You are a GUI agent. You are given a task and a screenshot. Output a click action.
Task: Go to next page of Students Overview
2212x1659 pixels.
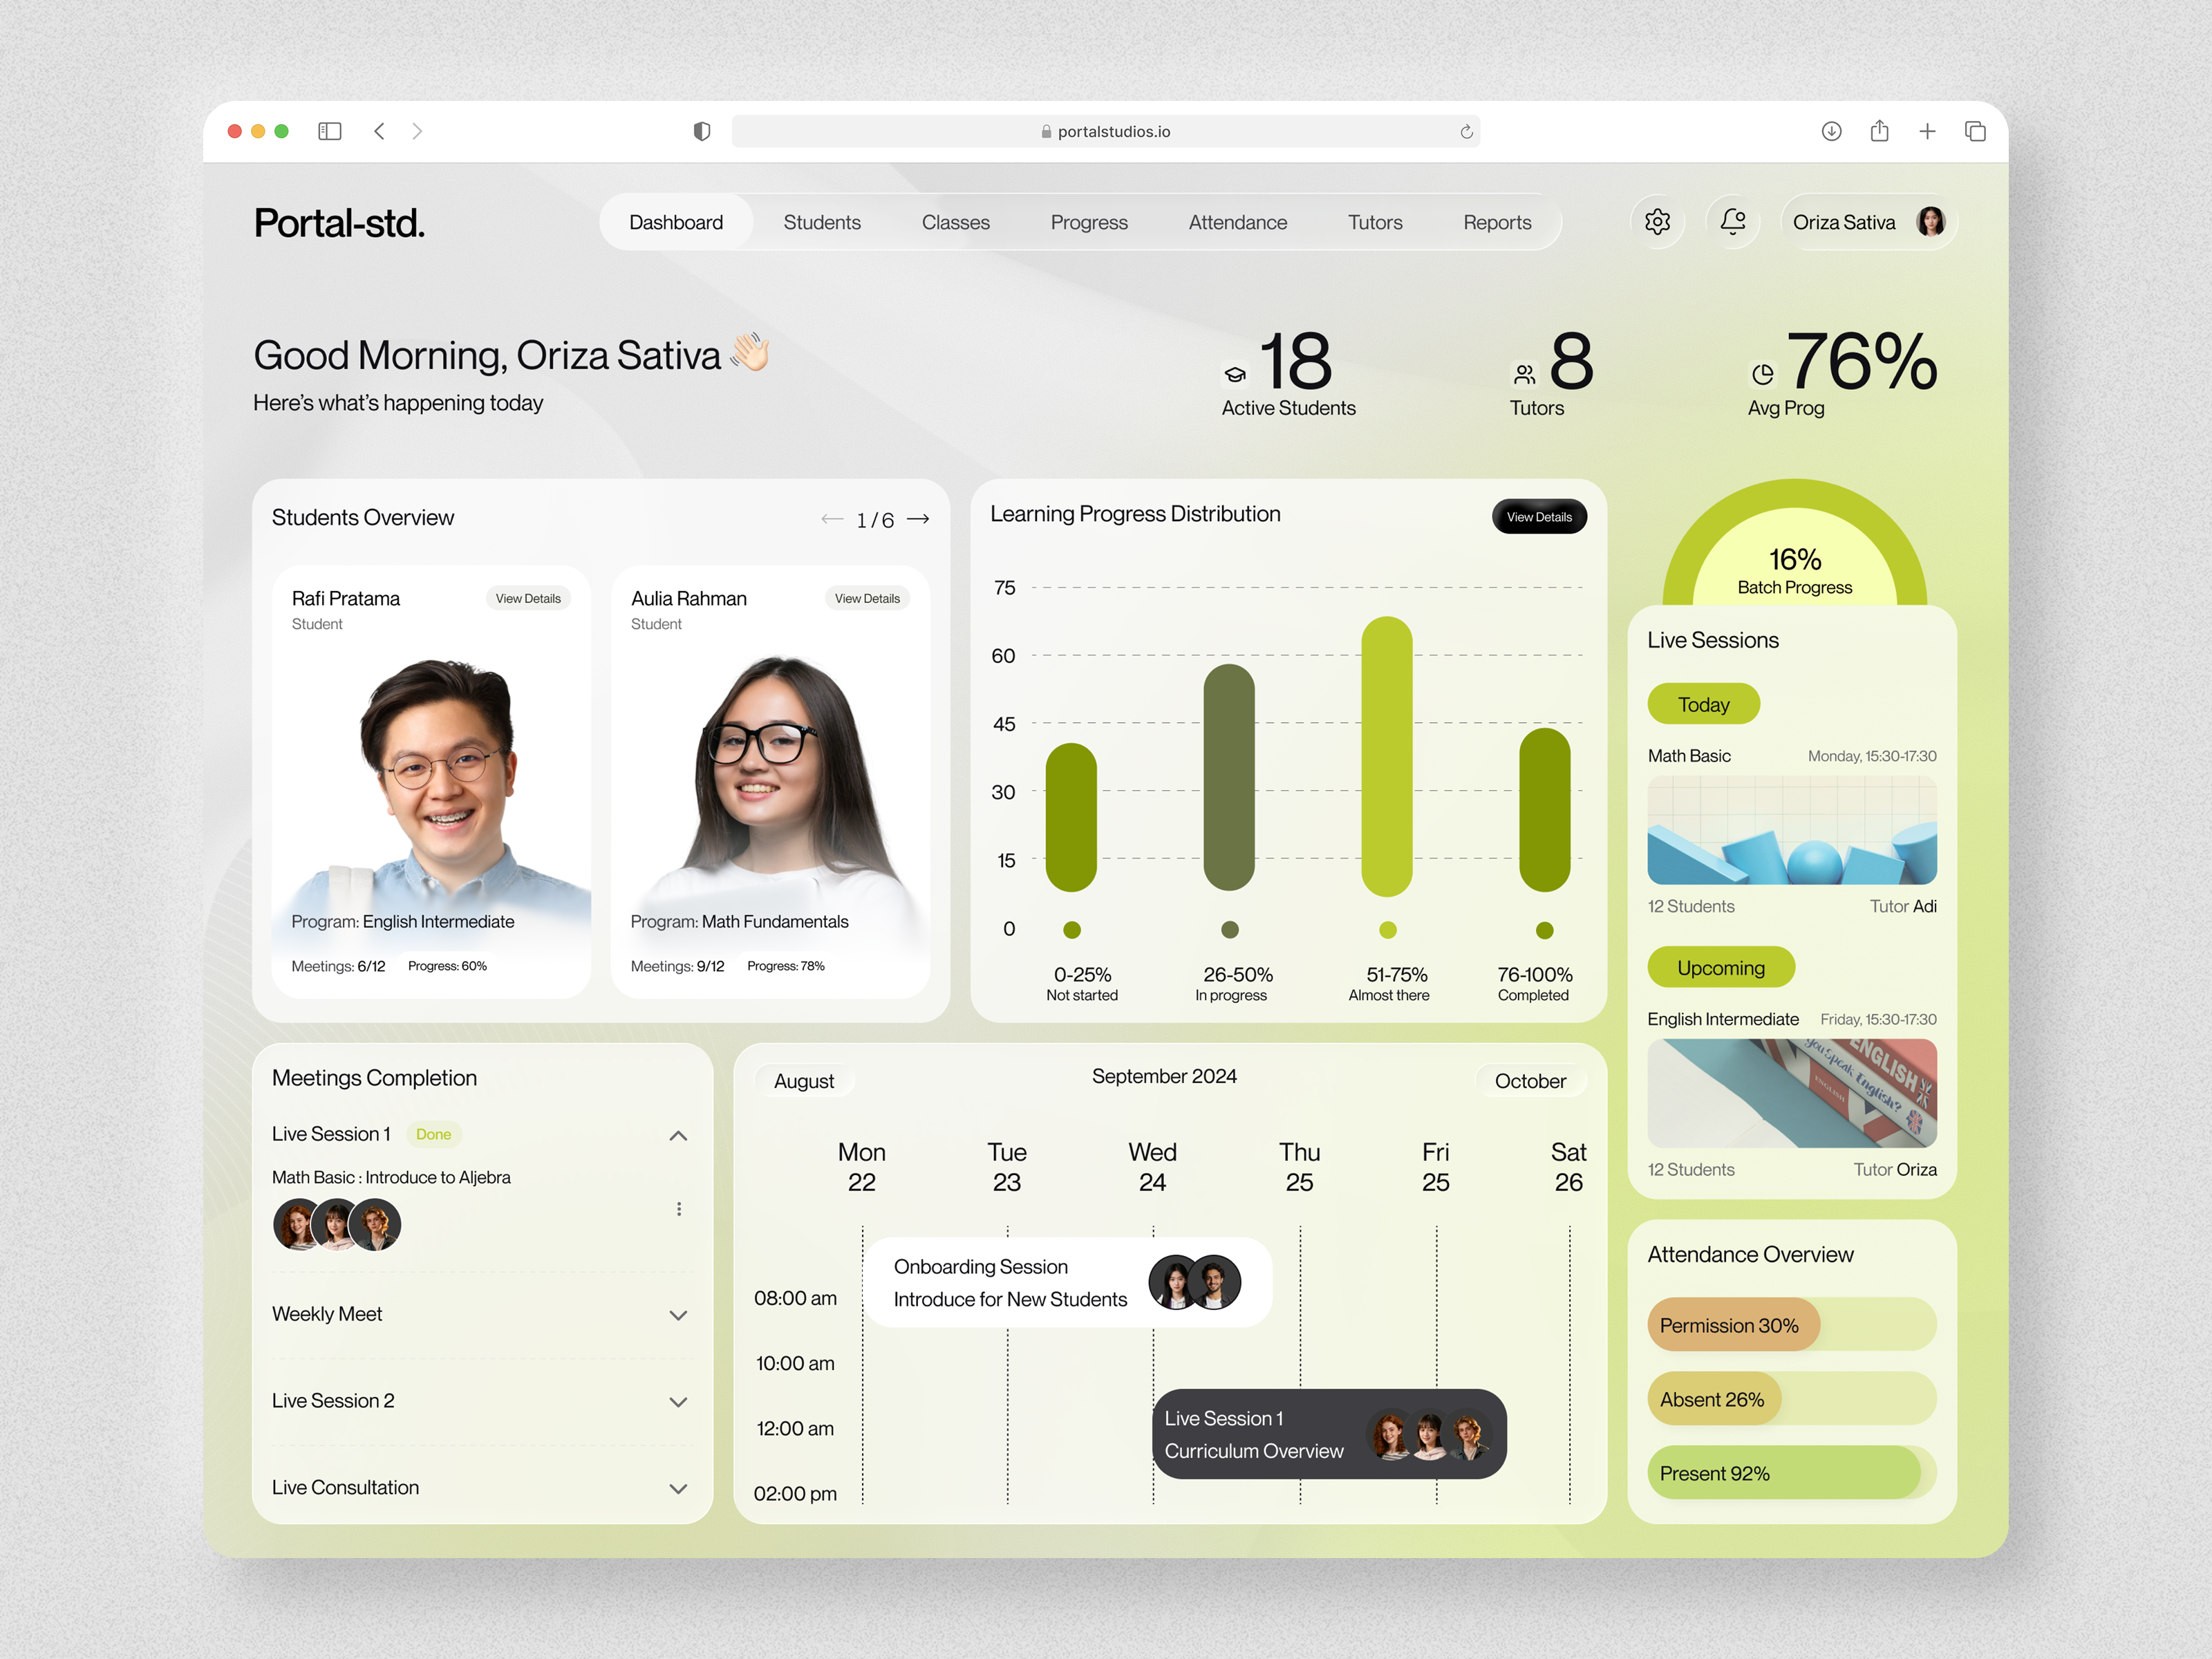[x=917, y=519]
